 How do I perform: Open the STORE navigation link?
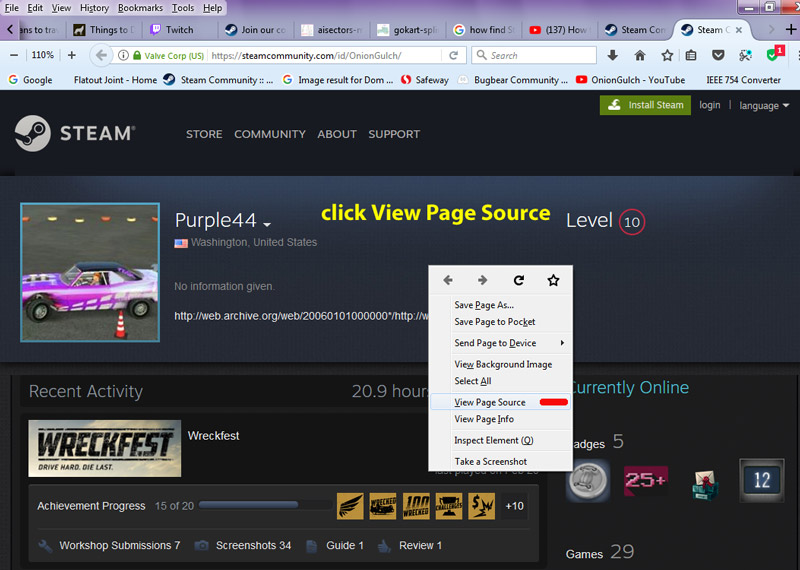coord(204,134)
